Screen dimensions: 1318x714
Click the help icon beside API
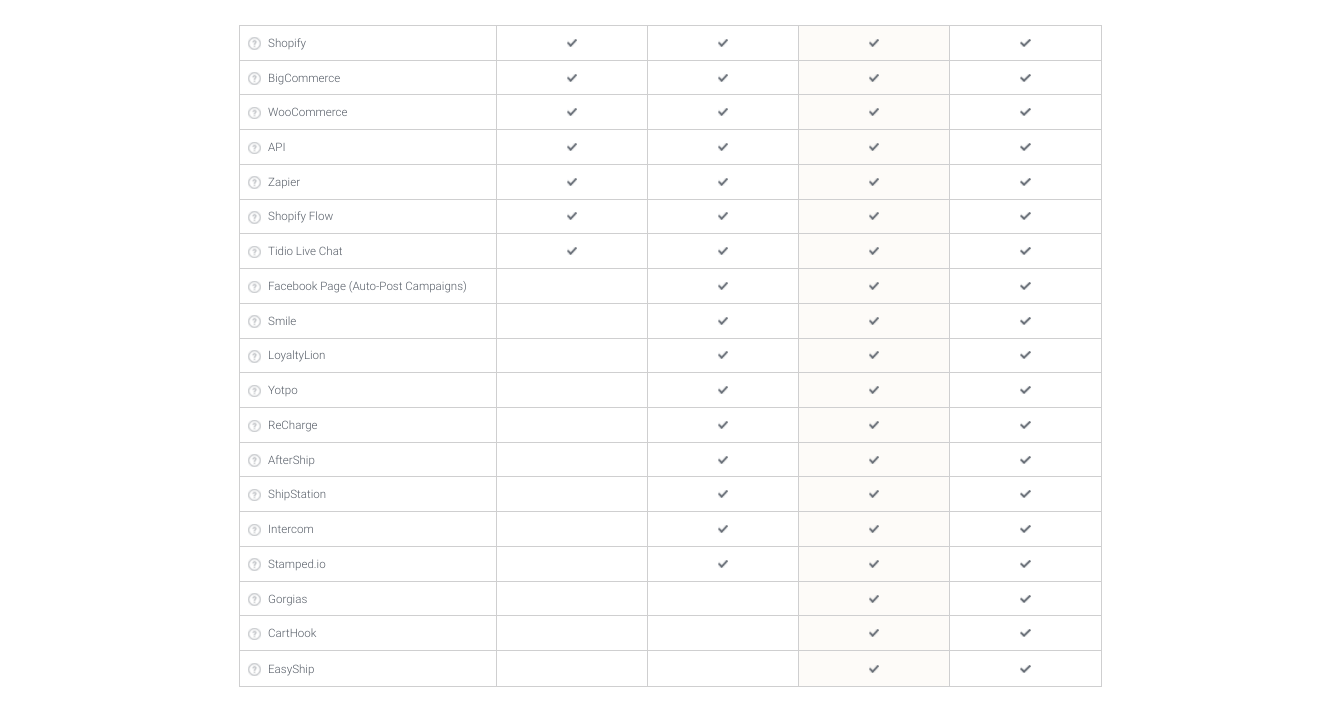point(254,148)
